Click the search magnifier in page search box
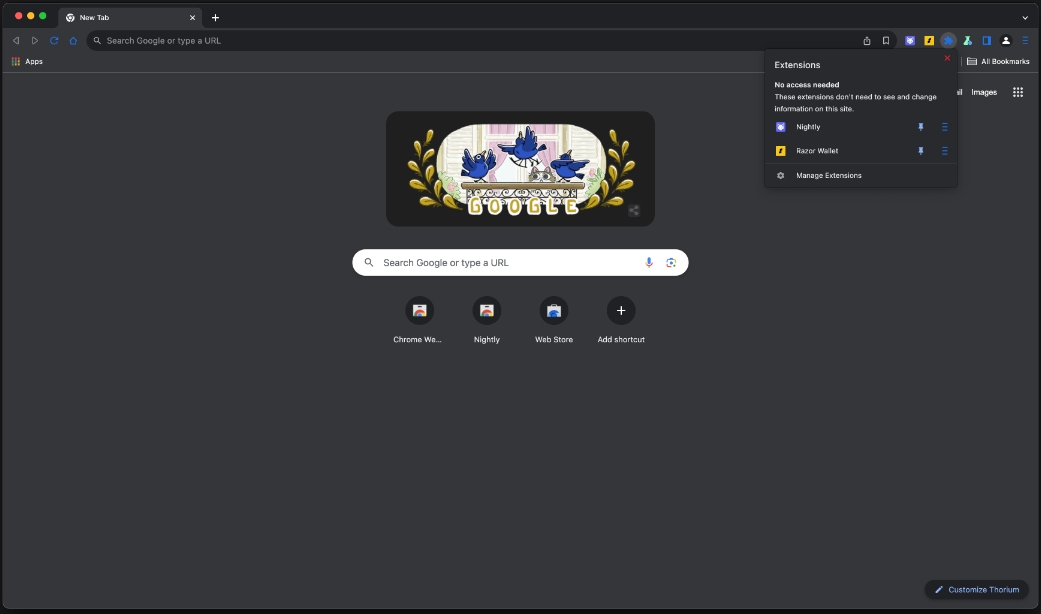 click(x=369, y=263)
